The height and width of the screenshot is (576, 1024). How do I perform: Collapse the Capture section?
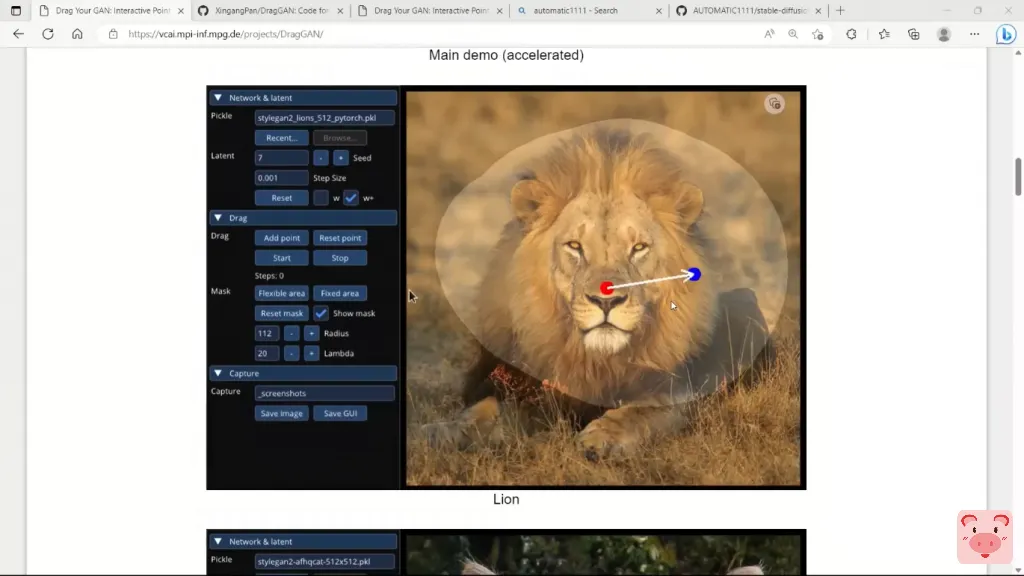tap(218, 374)
